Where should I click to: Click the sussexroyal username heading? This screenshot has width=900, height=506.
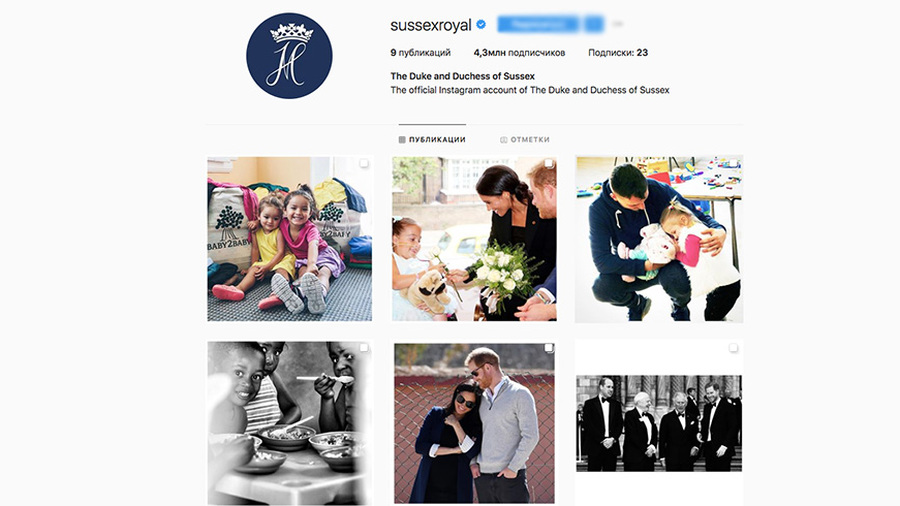pyautogui.click(x=430, y=25)
